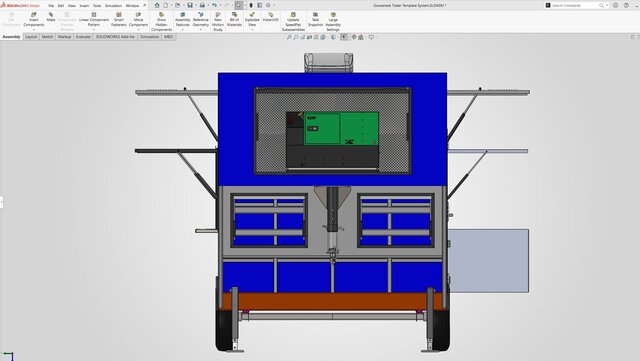640x361 pixels.
Task: Open the Insert menu
Action: point(84,6)
